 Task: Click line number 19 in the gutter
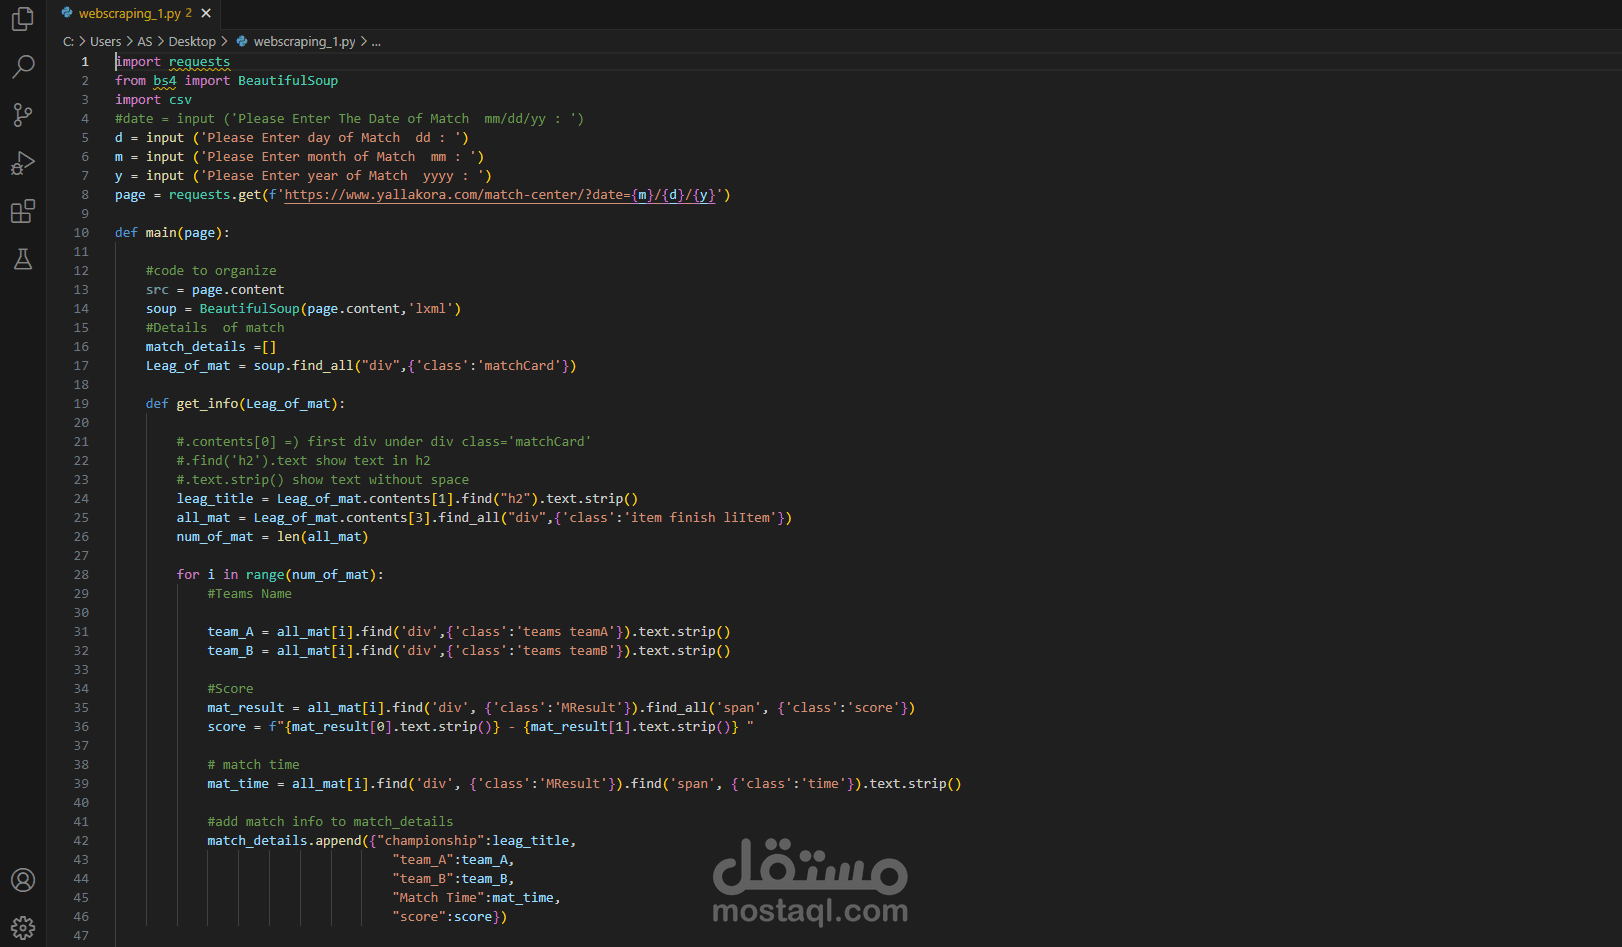pyautogui.click(x=81, y=404)
